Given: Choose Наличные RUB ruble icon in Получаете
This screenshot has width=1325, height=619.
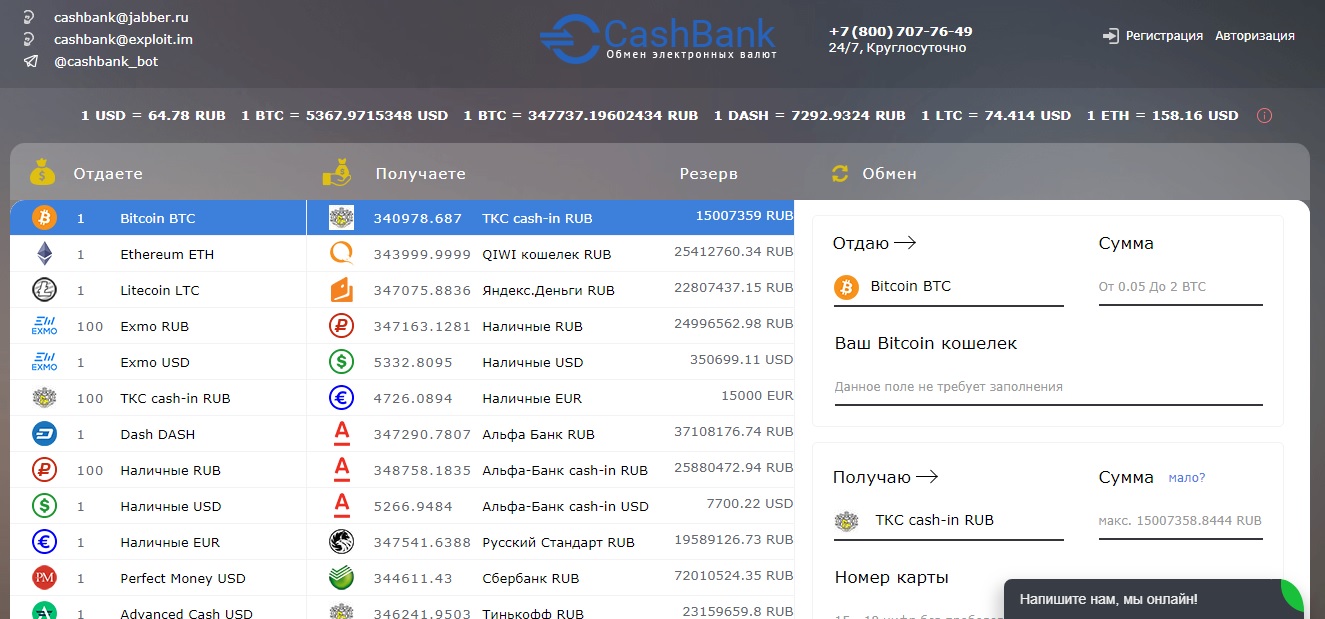Looking at the screenshot, I should point(342,326).
